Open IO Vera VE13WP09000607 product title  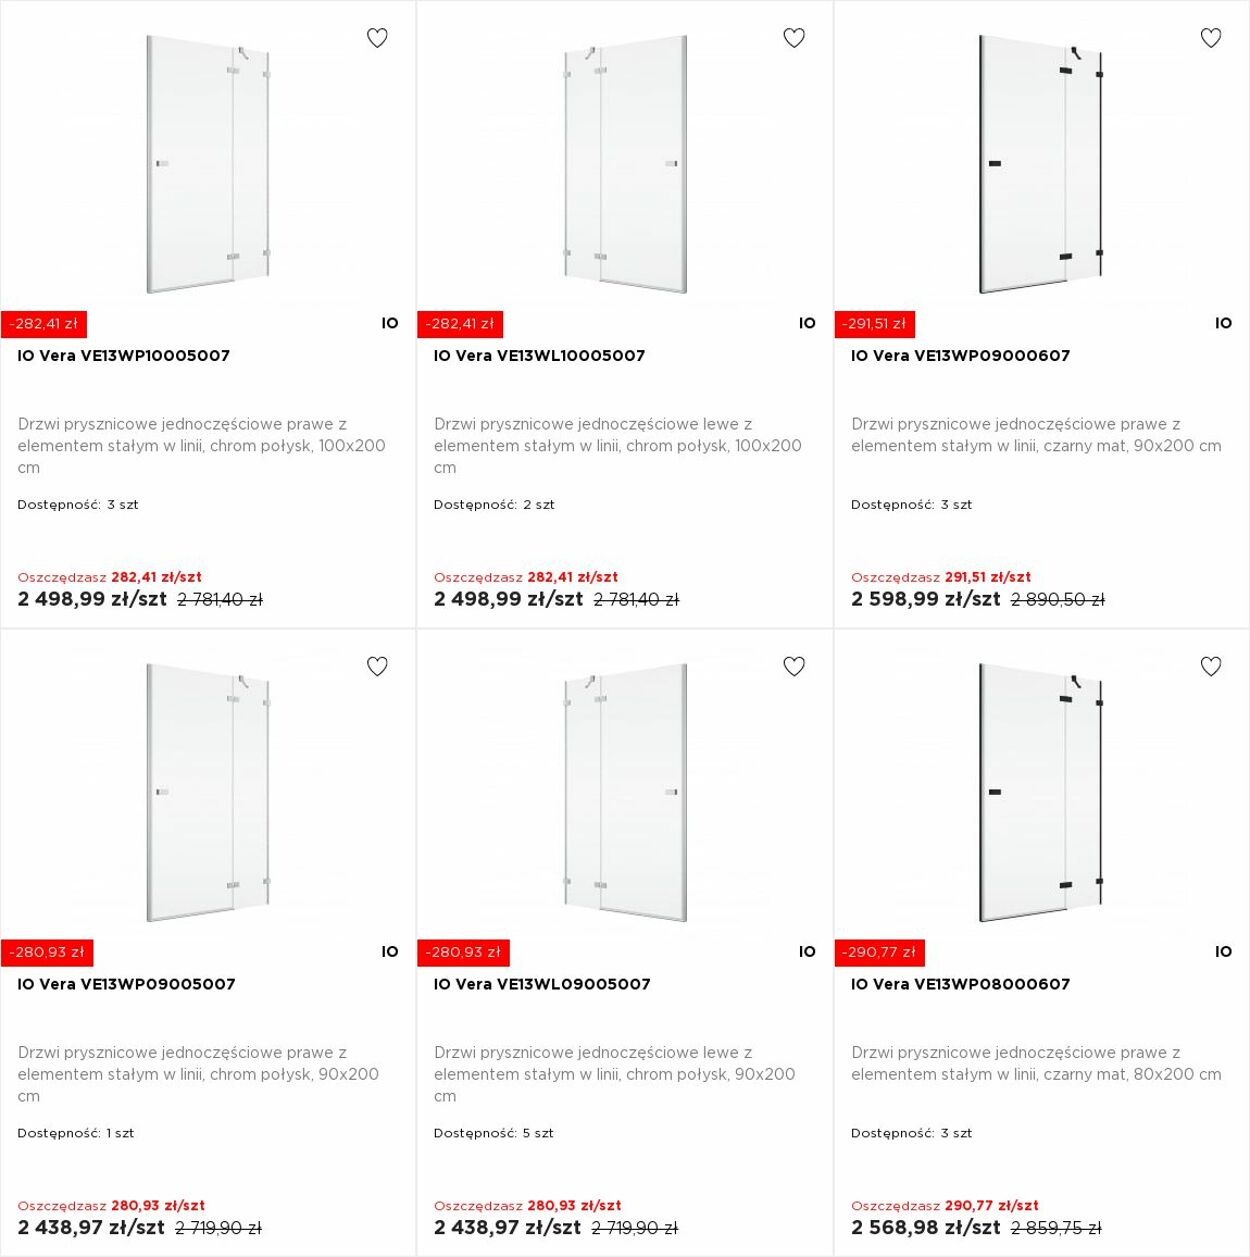click(x=961, y=356)
